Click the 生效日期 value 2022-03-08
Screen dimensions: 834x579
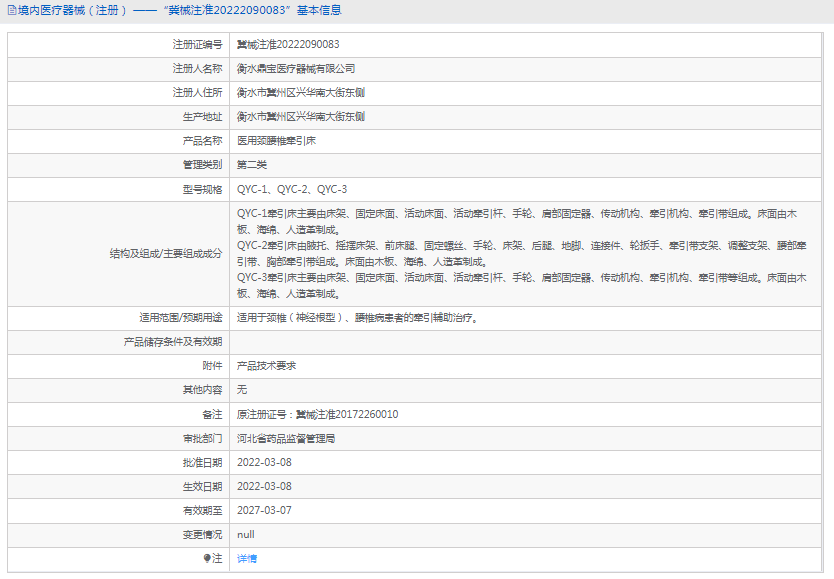[x=264, y=486]
